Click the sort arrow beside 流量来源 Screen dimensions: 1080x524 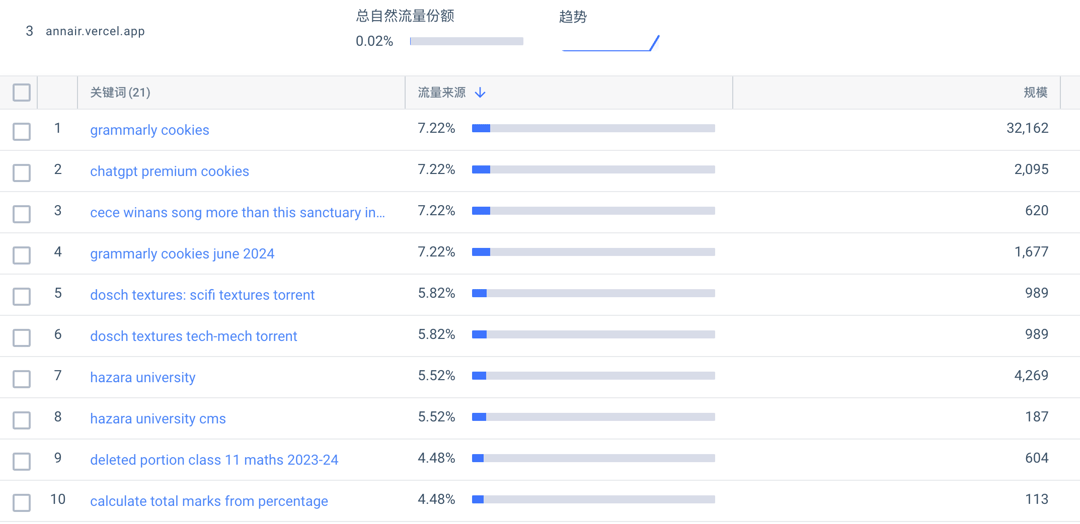[x=480, y=93]
